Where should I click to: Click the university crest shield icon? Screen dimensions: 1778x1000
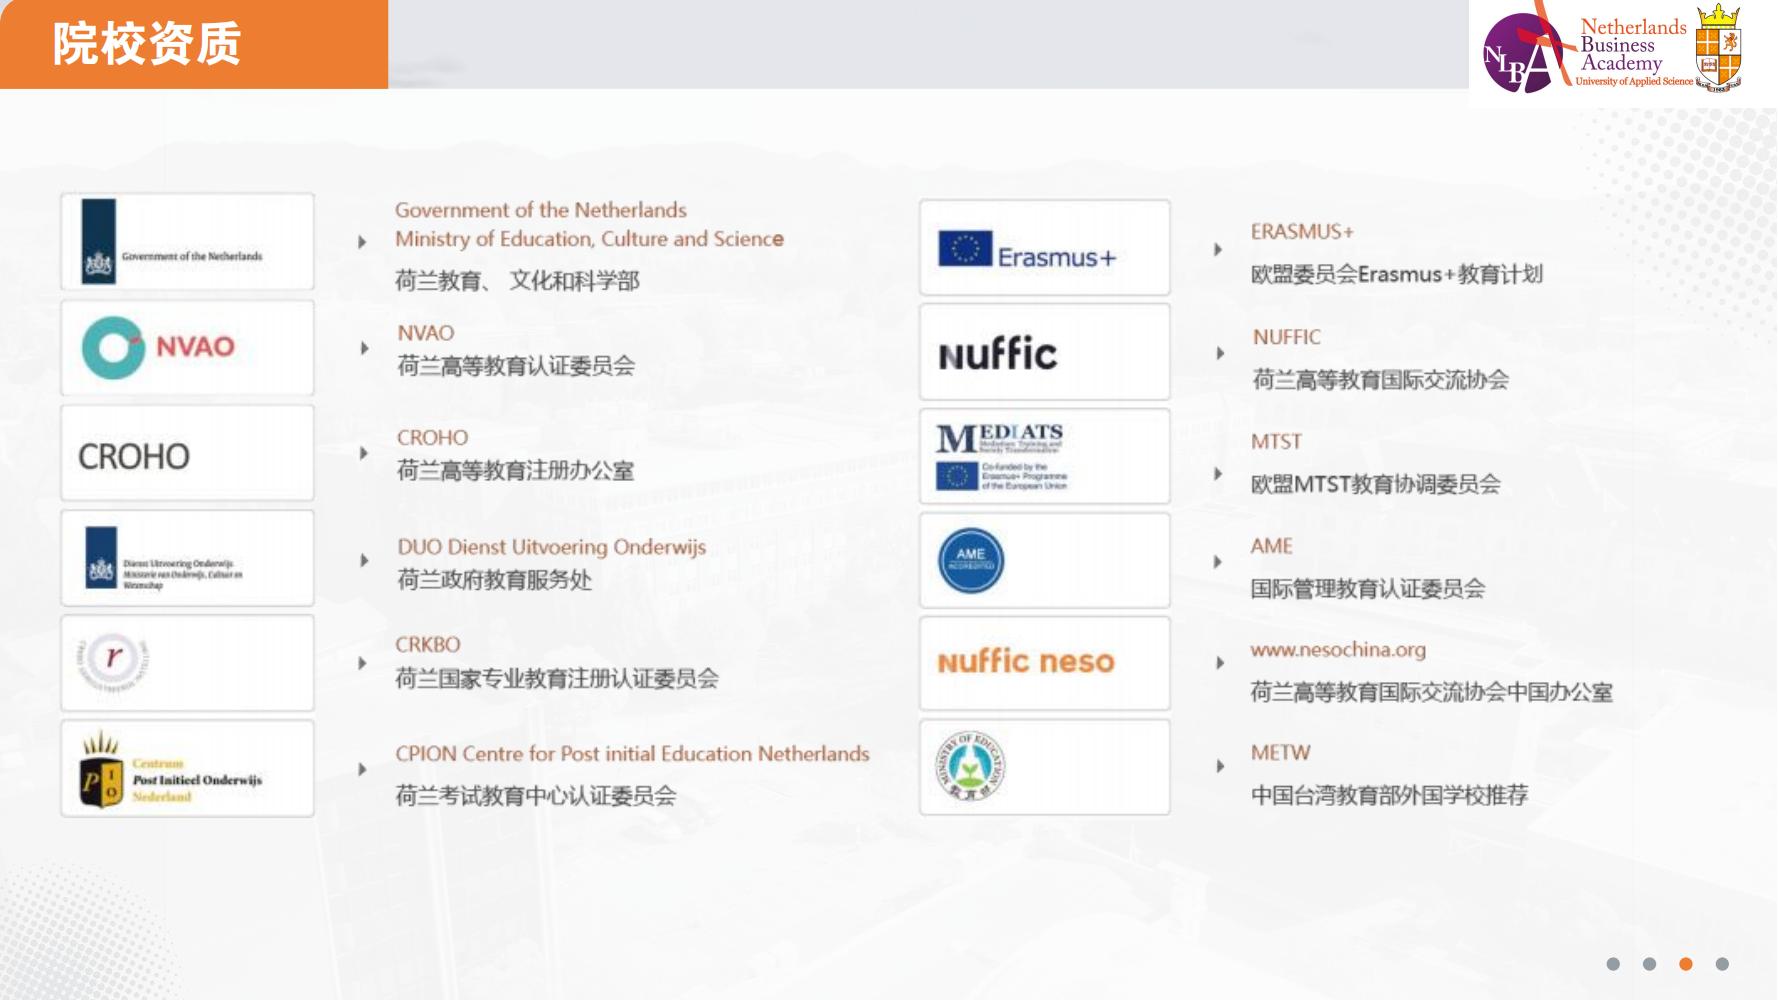point(1719,48)
